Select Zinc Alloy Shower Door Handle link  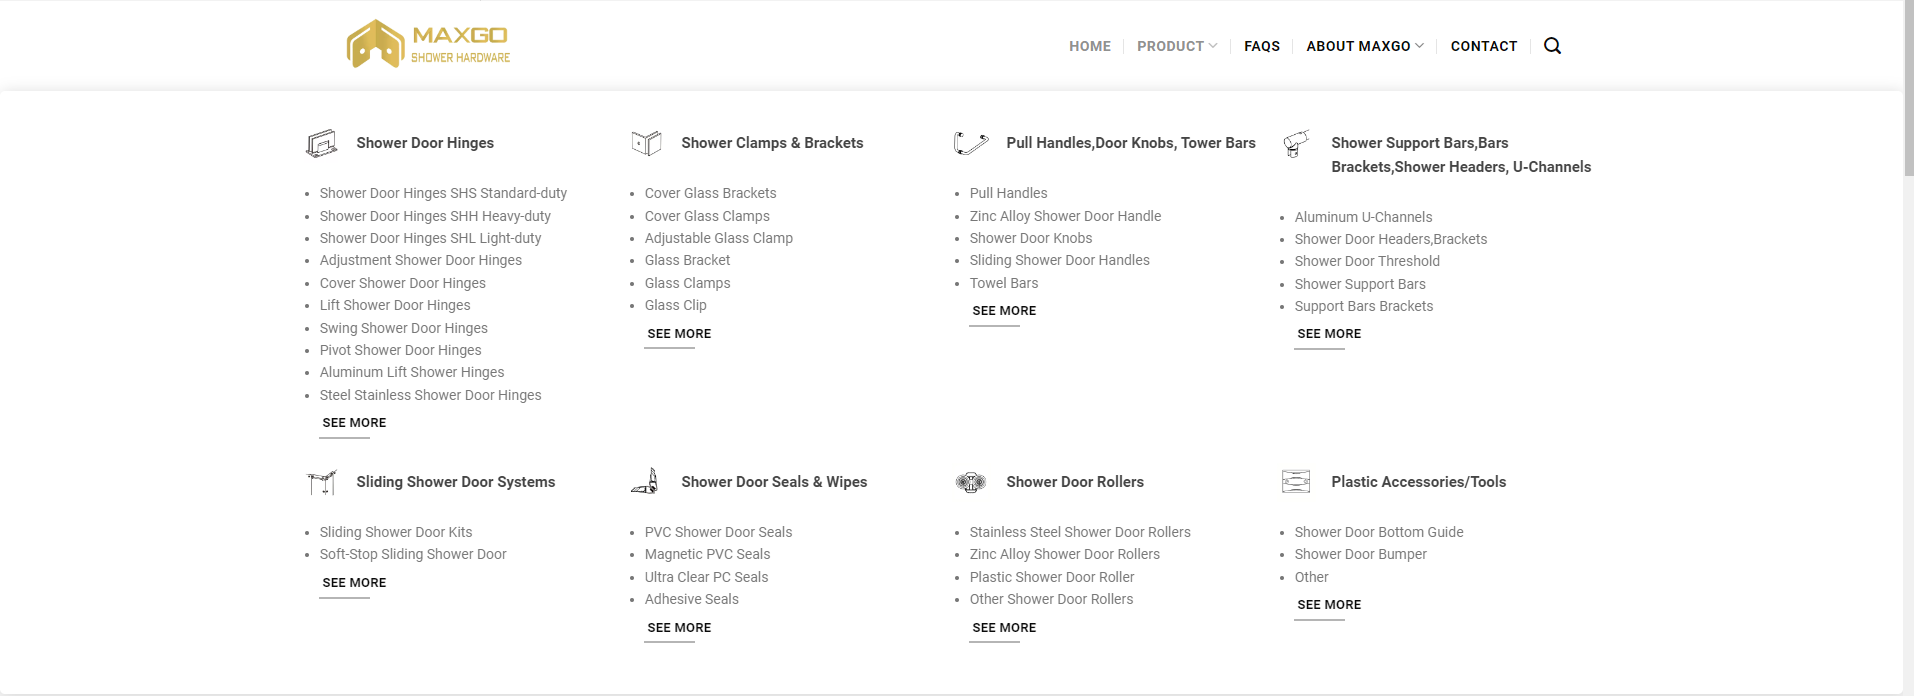click(x=1065, y=216)
